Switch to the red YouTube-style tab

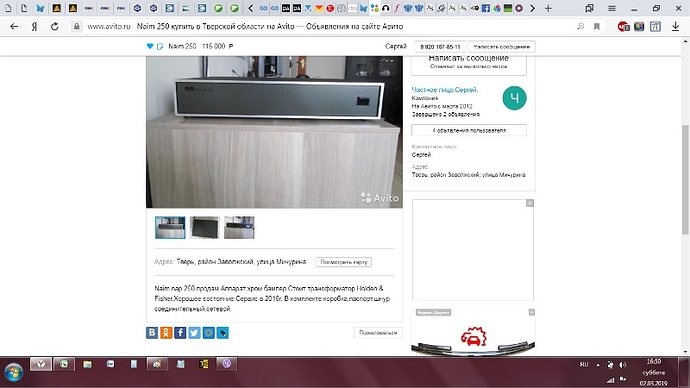[x=330, y=8]
